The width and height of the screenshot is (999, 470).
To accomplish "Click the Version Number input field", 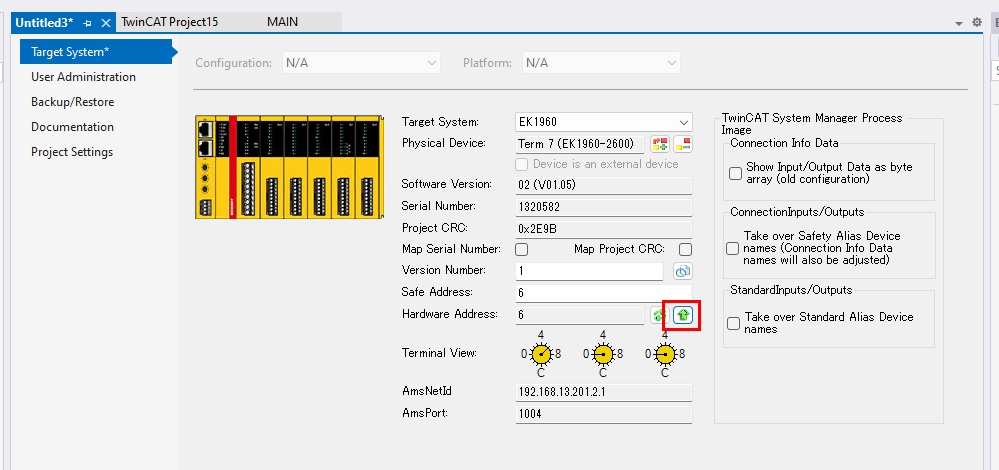I will coord(589,271).
